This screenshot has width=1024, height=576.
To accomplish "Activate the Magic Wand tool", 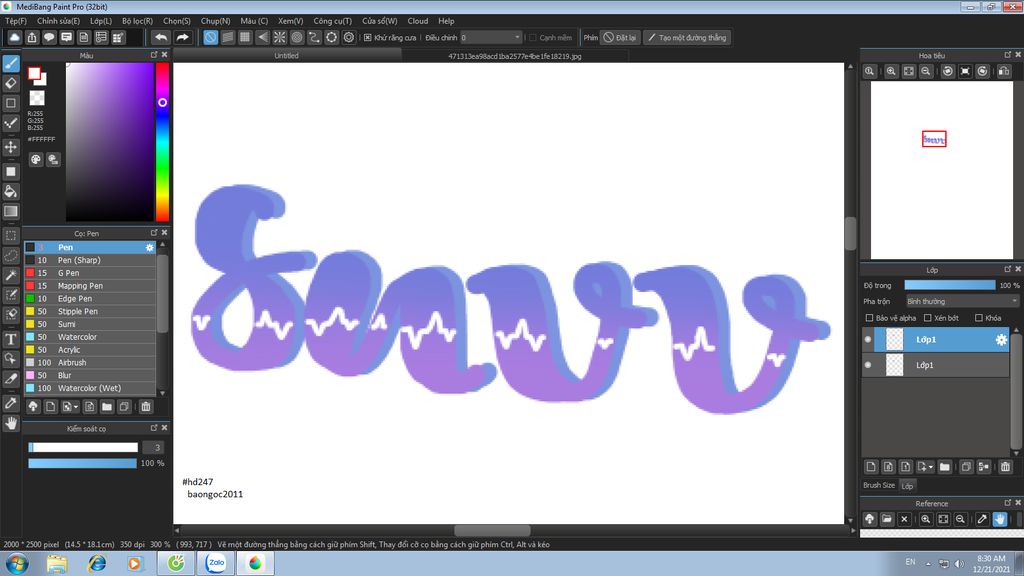I will 11,275.
